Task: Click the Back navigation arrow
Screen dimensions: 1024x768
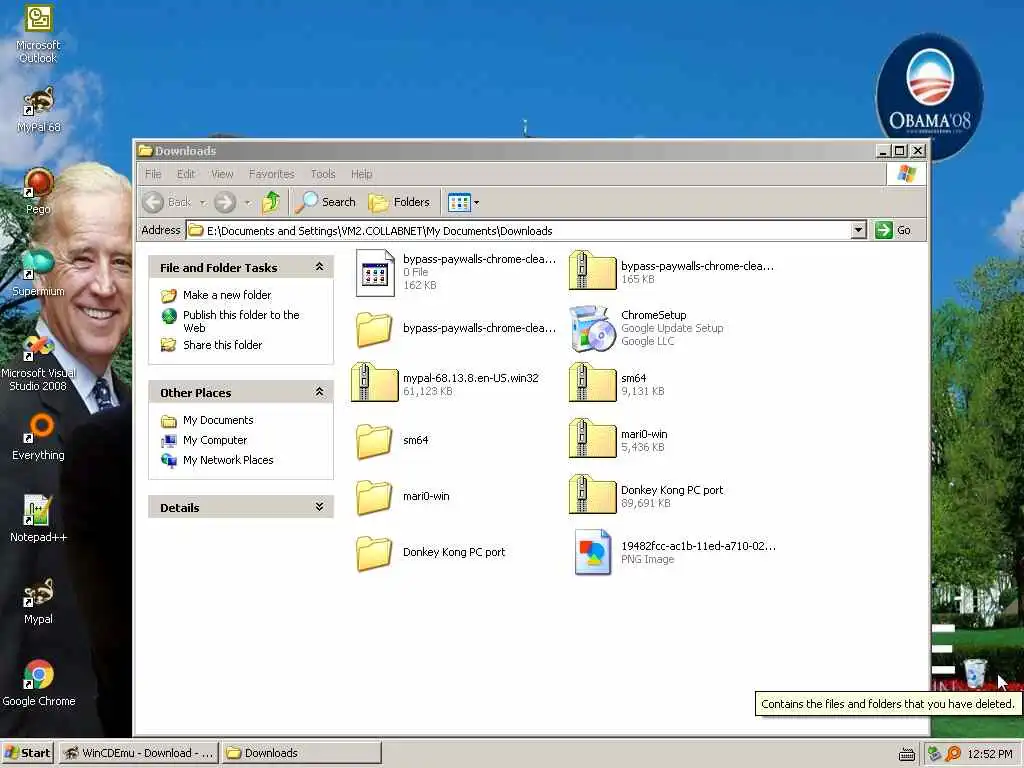Action: point(167,202)
